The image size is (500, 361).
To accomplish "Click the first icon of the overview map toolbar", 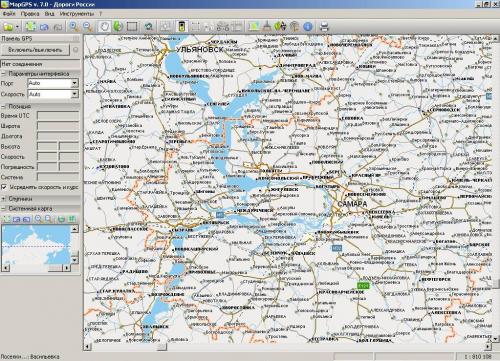I will [6, 219].
